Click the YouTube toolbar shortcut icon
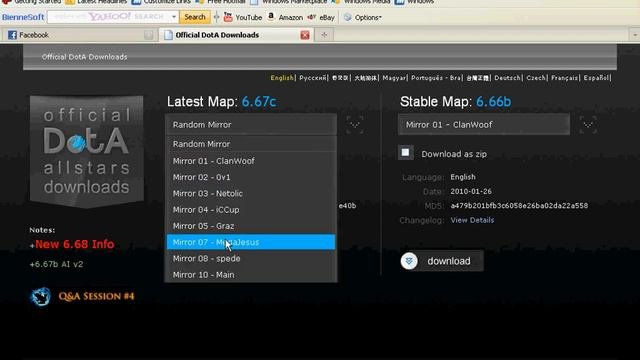The image size is (640, 360). coord(228,17)
